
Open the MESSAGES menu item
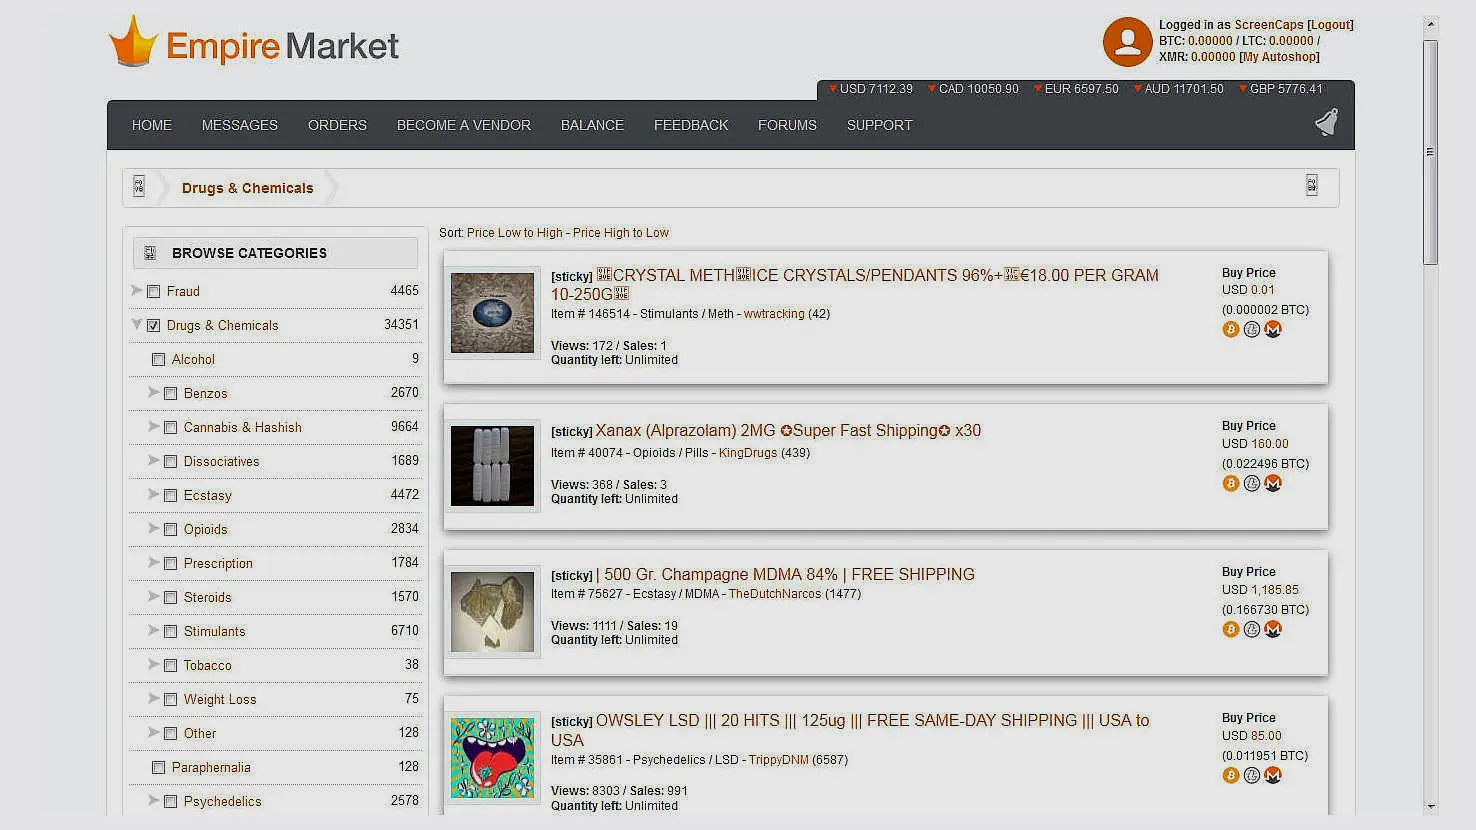pyautogui.click(x=240, y=125)
